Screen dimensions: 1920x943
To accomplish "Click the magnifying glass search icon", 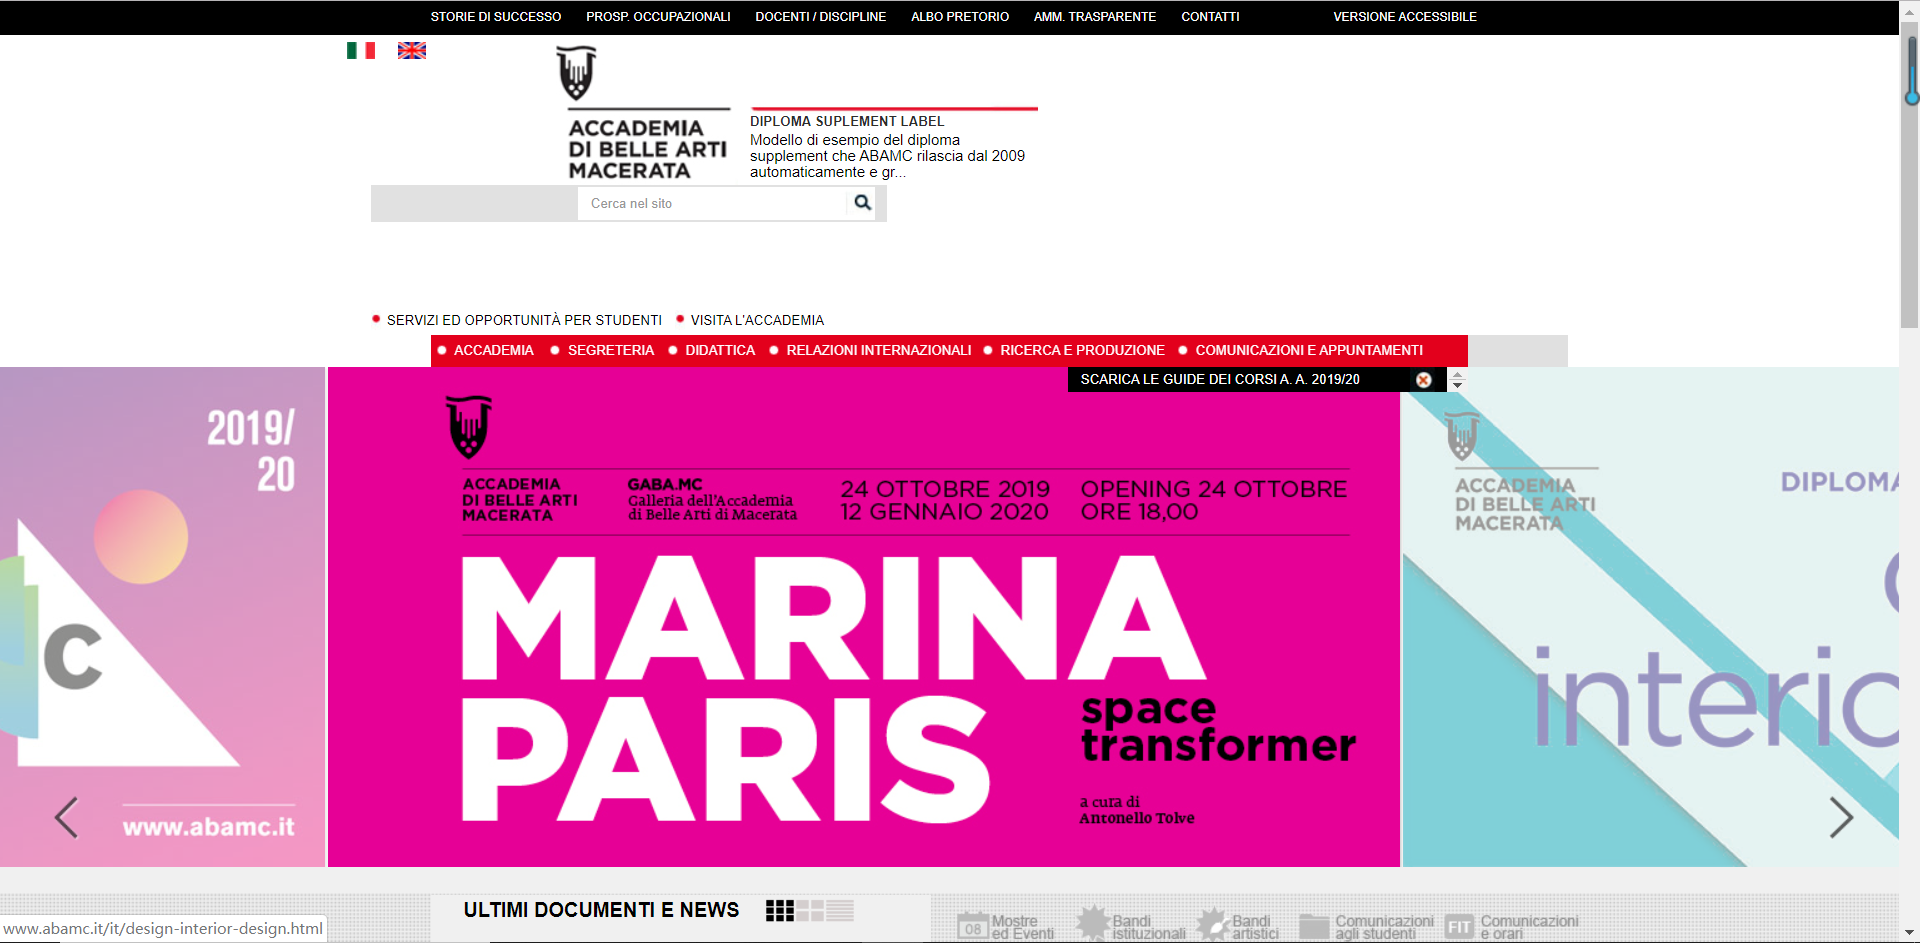I will click(862, 203).
